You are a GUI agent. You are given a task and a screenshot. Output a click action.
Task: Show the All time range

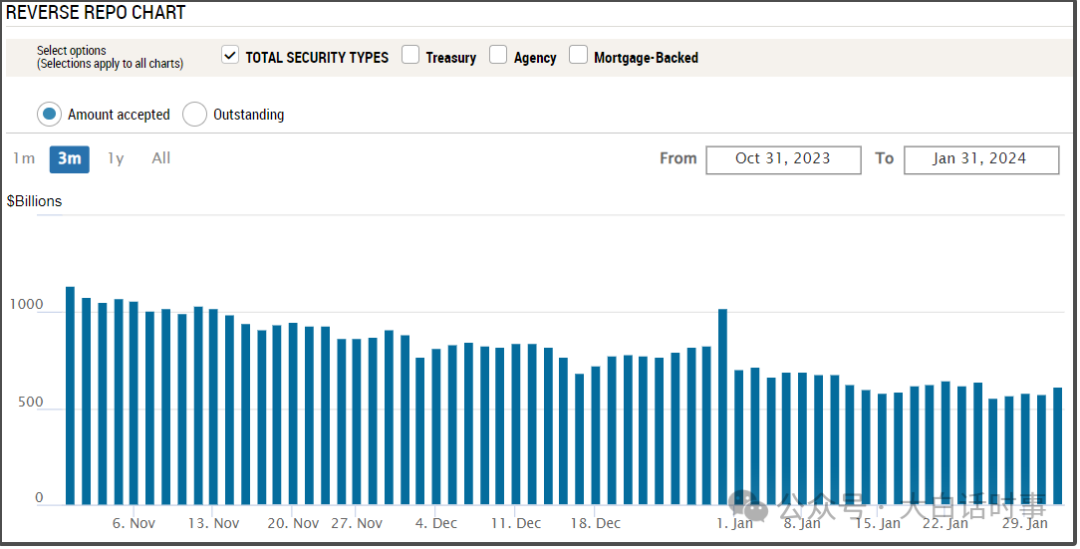(161, 158)
